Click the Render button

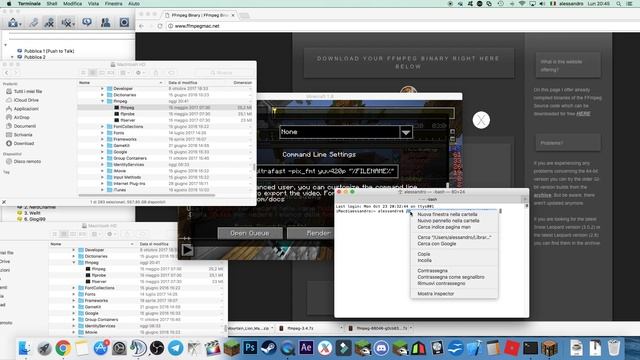(x=311, y=233)
